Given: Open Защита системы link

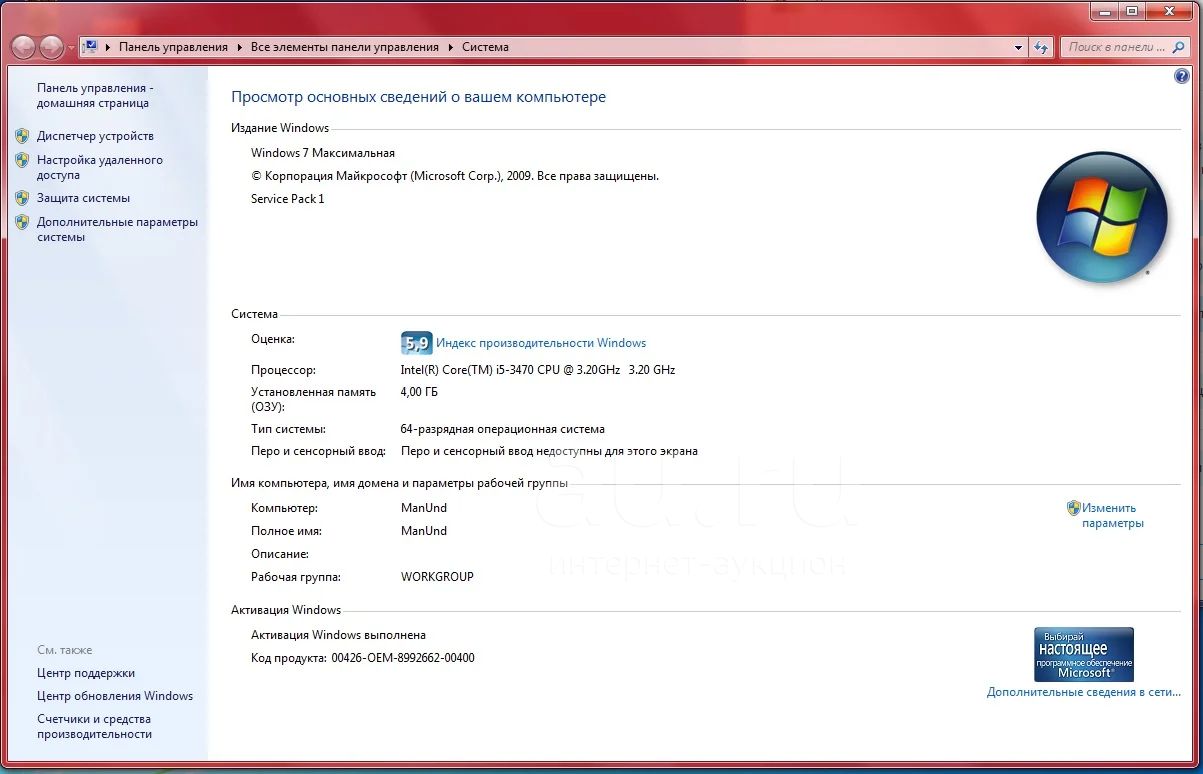Looking at the screenshot, I should (x=83, y=198).
